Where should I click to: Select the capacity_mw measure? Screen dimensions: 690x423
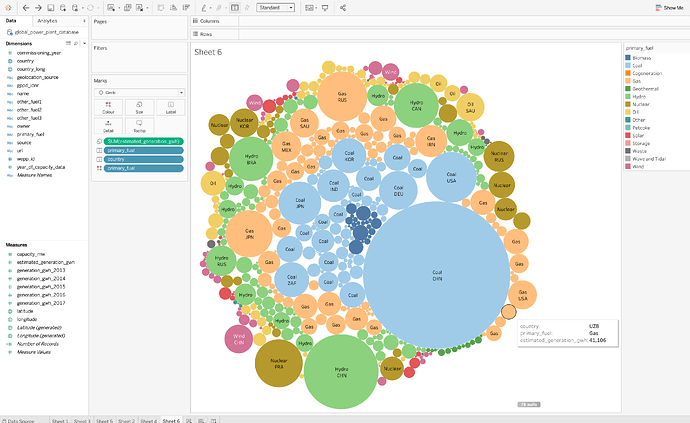(31, 254)
